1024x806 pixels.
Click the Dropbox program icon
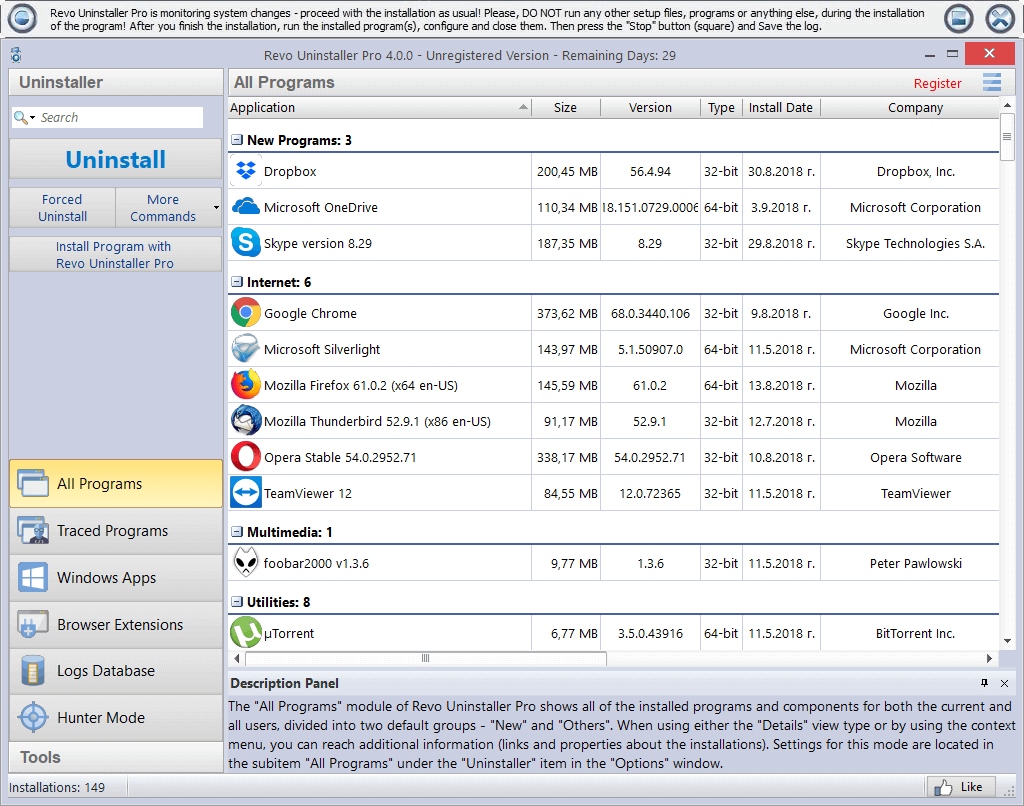coord(246,171)
